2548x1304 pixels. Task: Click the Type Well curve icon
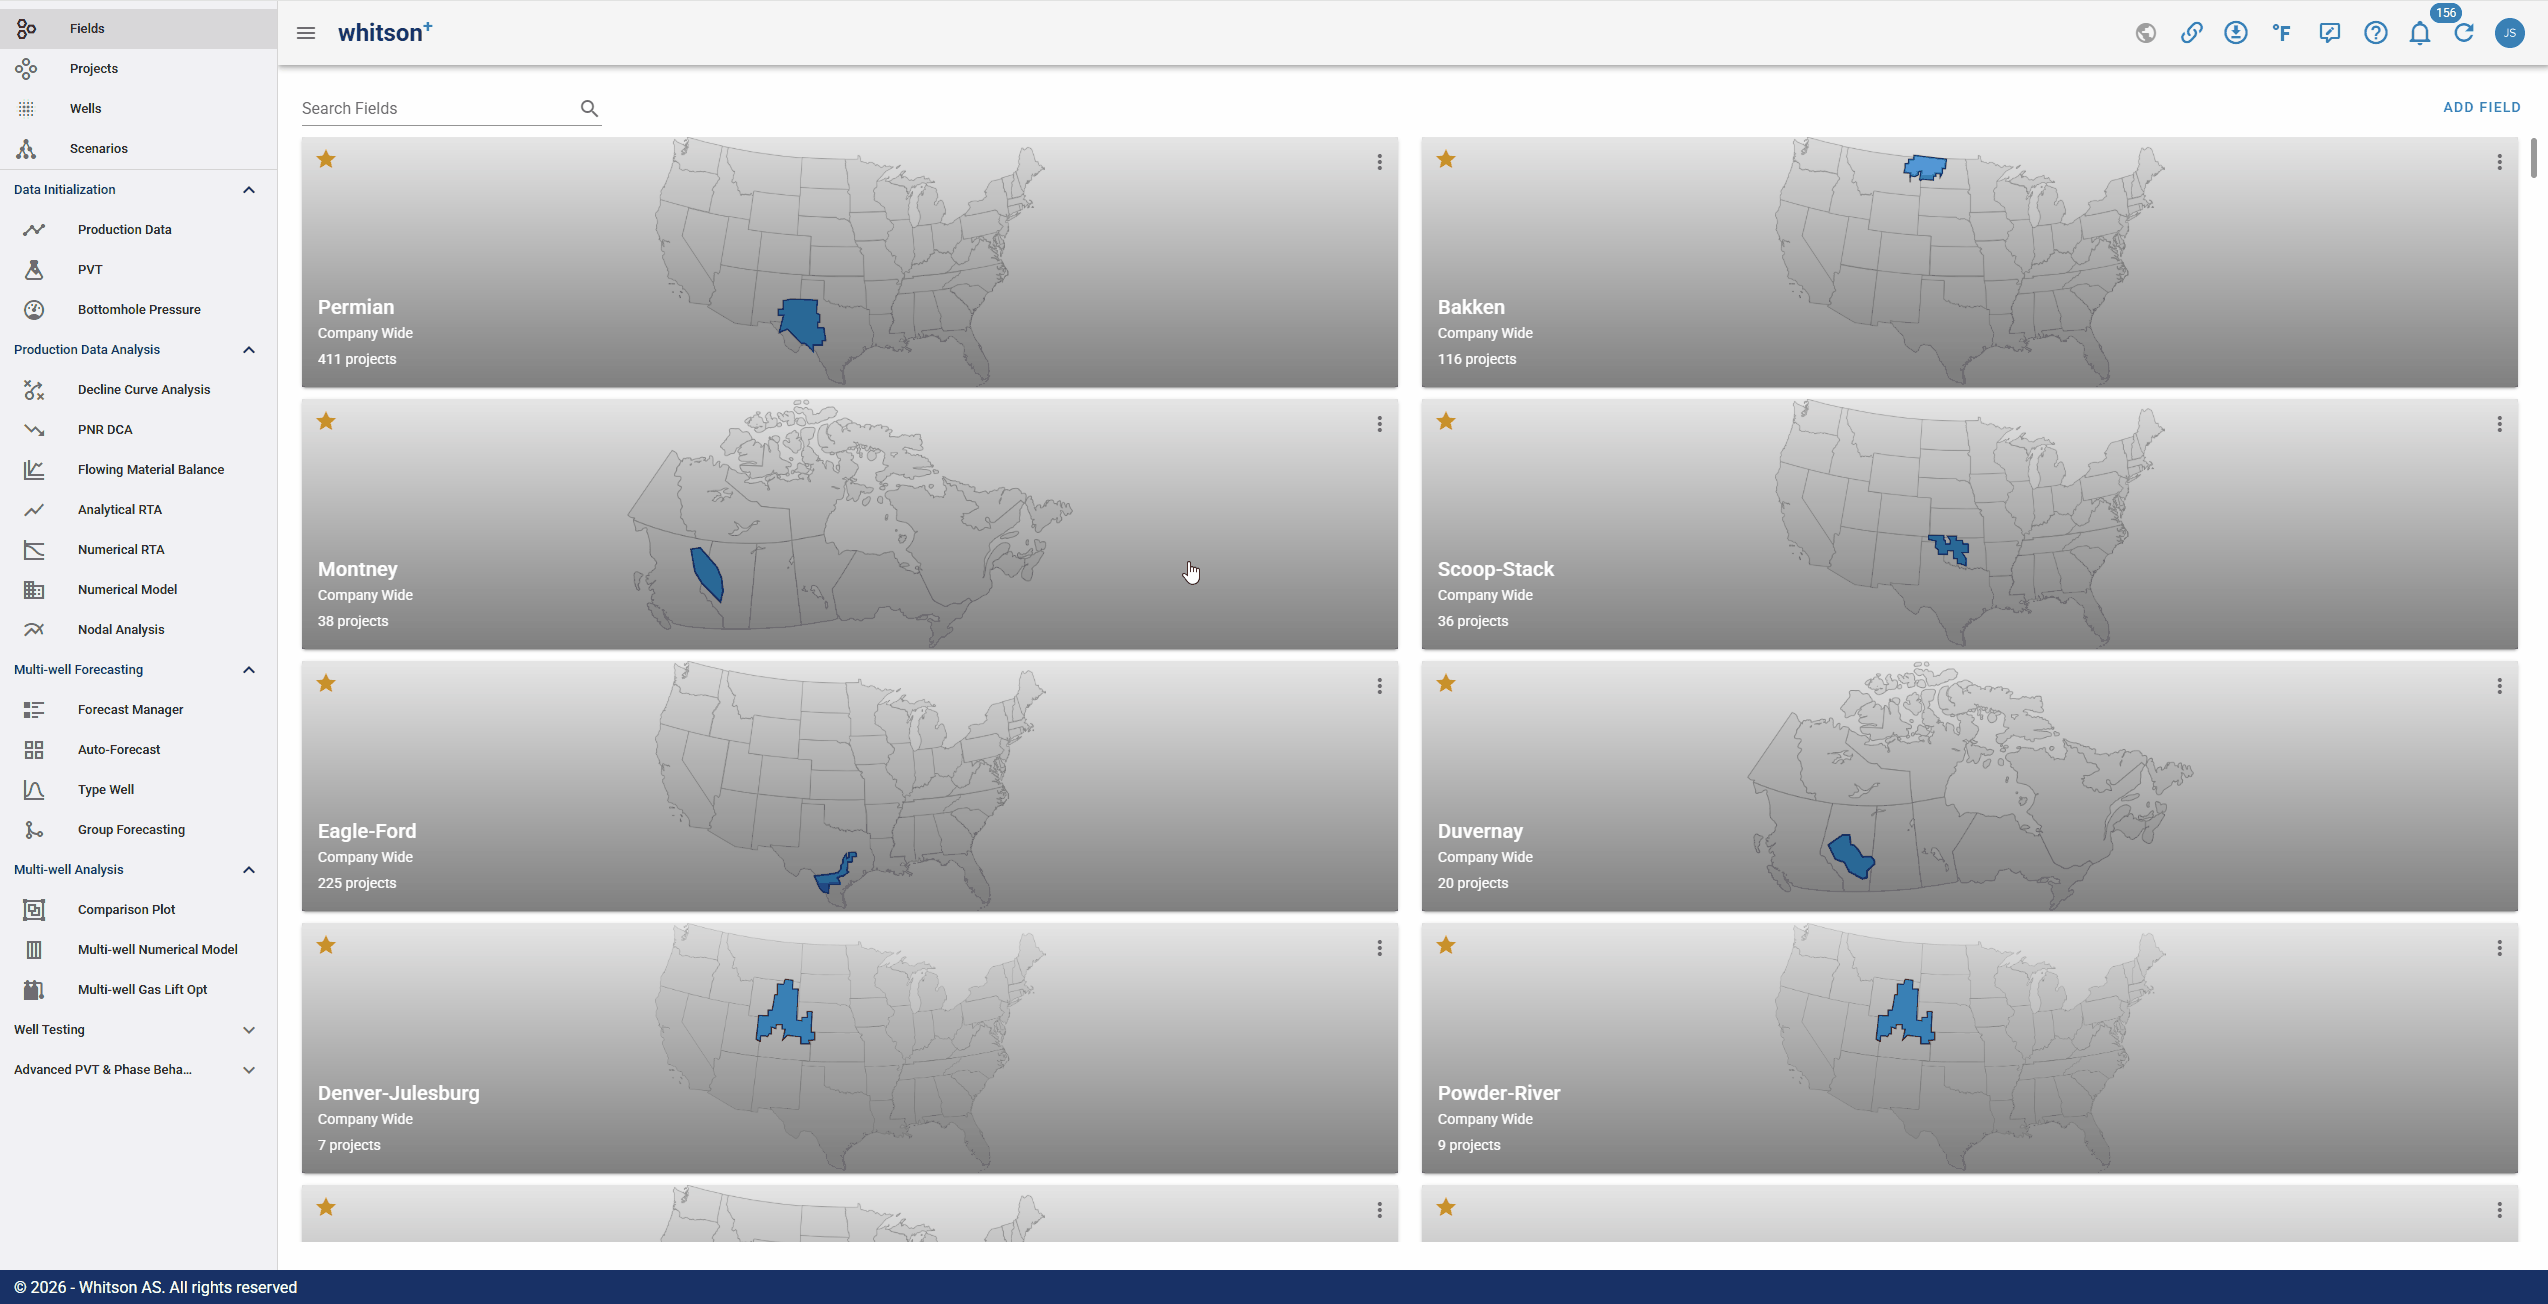click(34, 789)
